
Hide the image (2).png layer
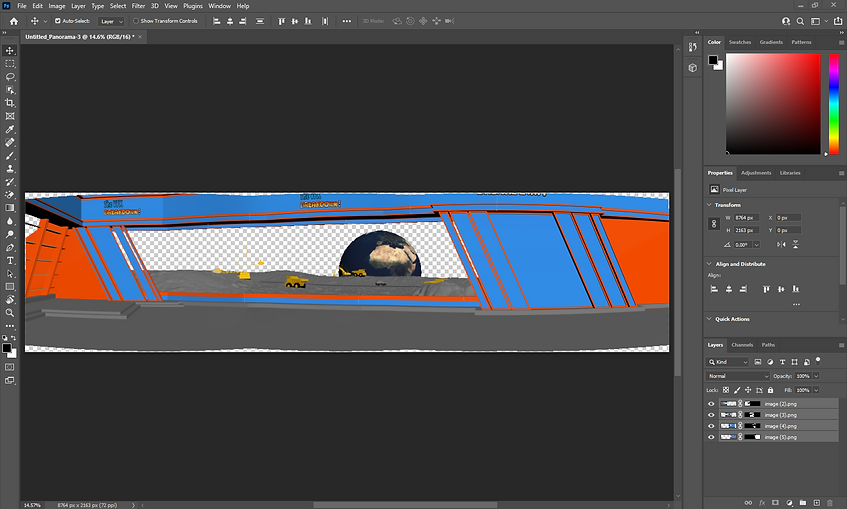712,403
